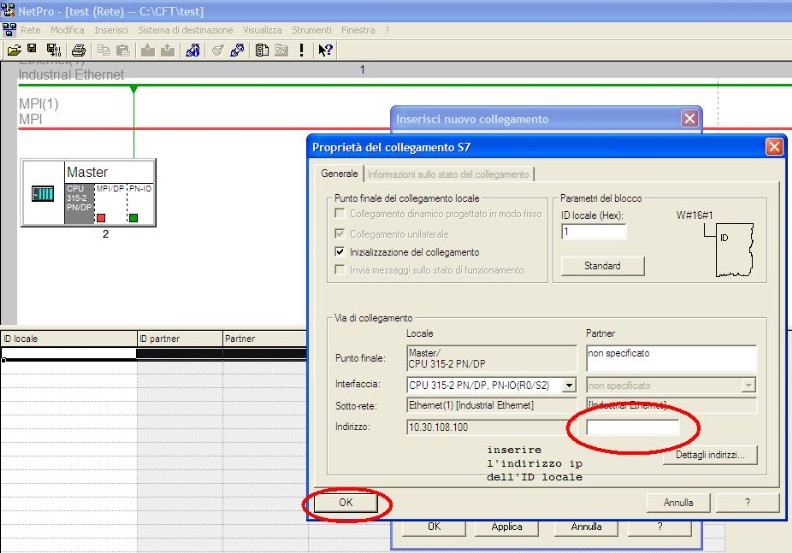Click the partner Indirizzo input field
The height and width of the screenshot is (553, 792).
(x=632, y=427)
